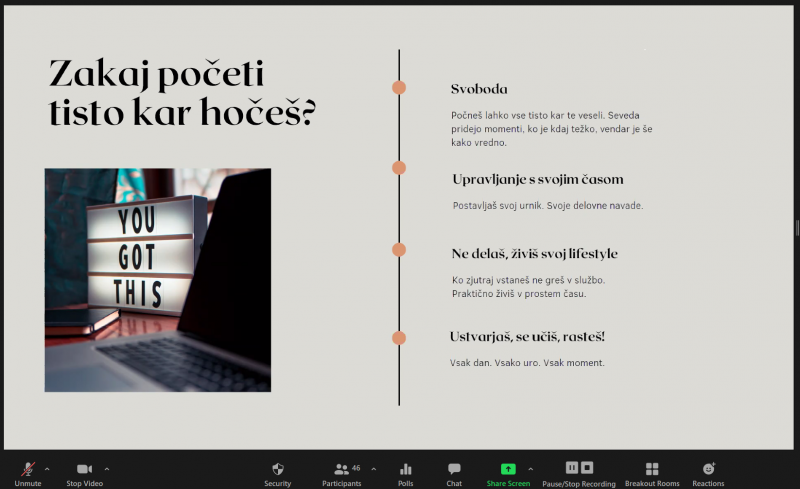The image size is (800, 489).
Task: Open share options arrow beside Share Screen
Action: coord(531,469)
